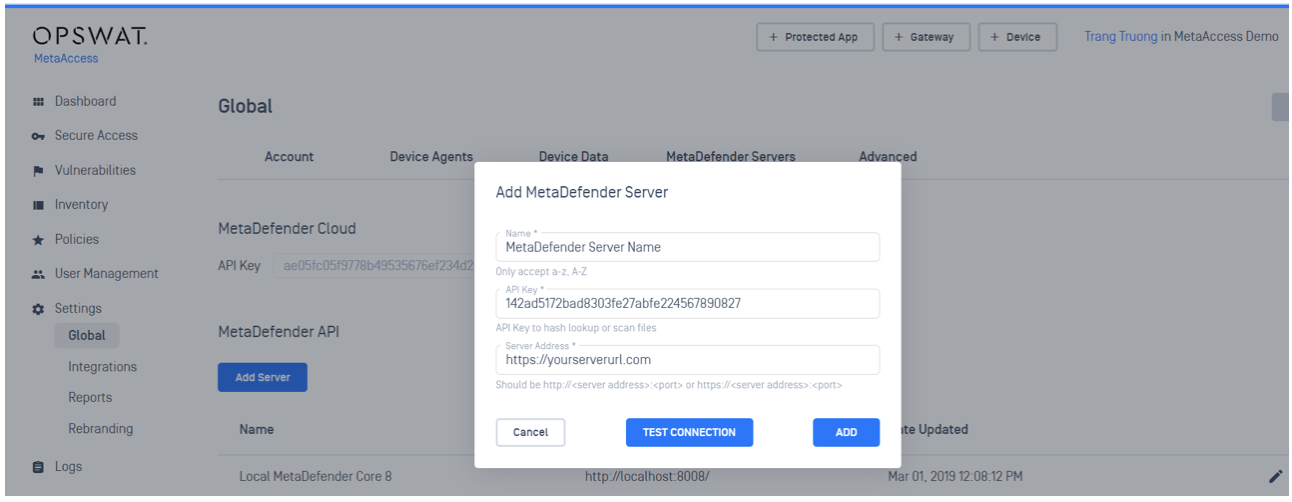Collapse the Settings menu item
The width and height of the screenshot is (1292, 502).
[78, 309]
